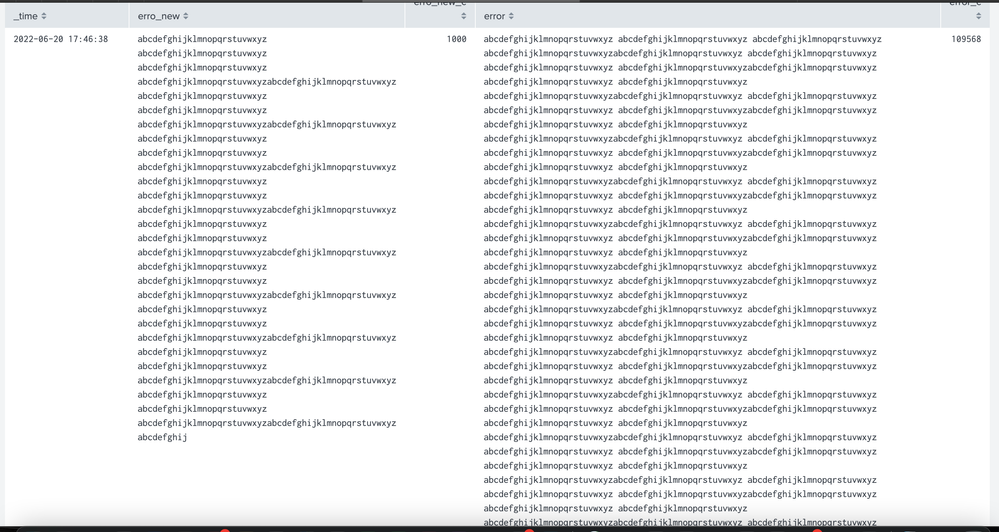The height and width of the screenshot is (532, 999).
Task: Click the first line of the error cell
Action: (x=682, y=39)
